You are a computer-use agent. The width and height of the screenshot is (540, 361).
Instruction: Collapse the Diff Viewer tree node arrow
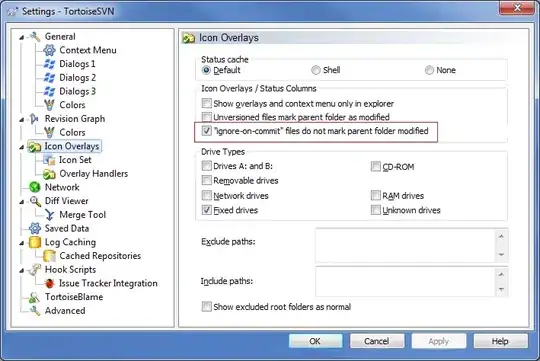click(x=22, y=202)
